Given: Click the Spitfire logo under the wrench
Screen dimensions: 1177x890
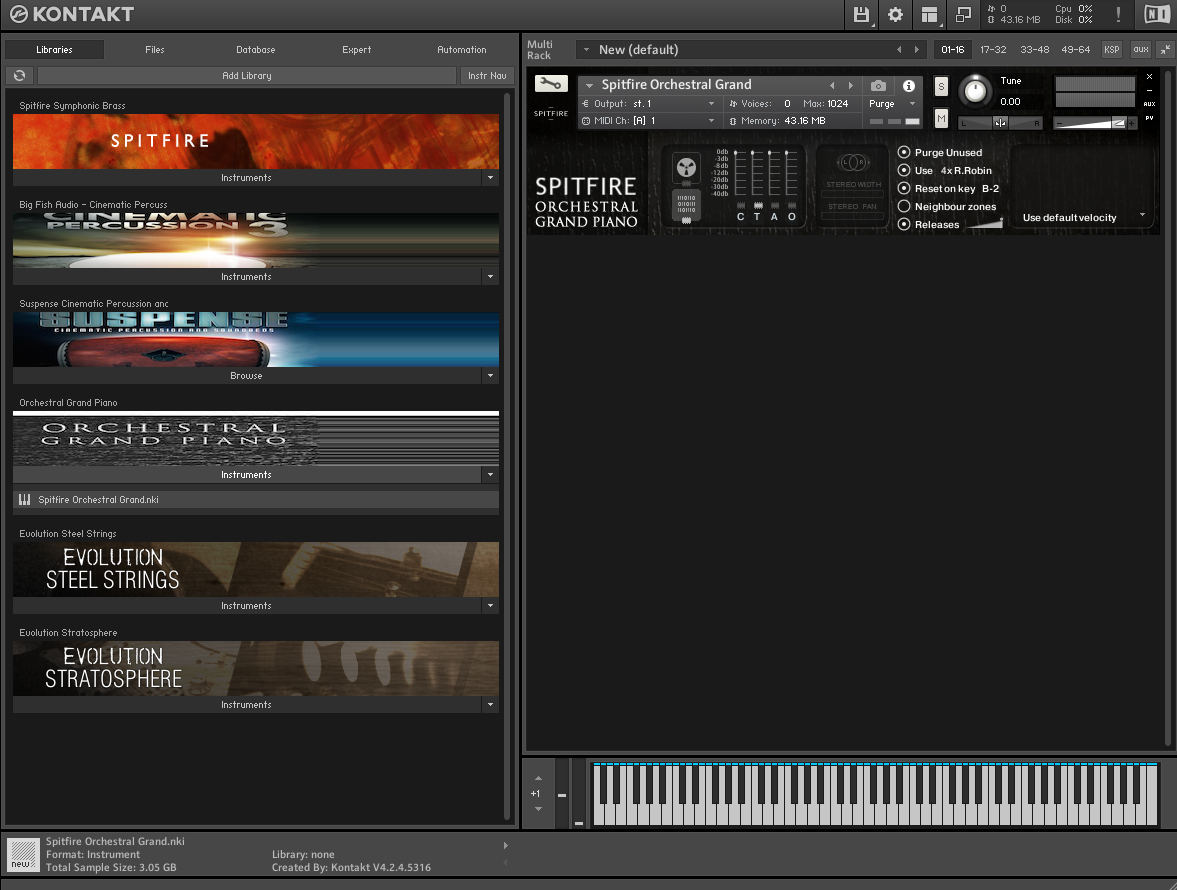Looking at the screenshot, I should [551, 111].
